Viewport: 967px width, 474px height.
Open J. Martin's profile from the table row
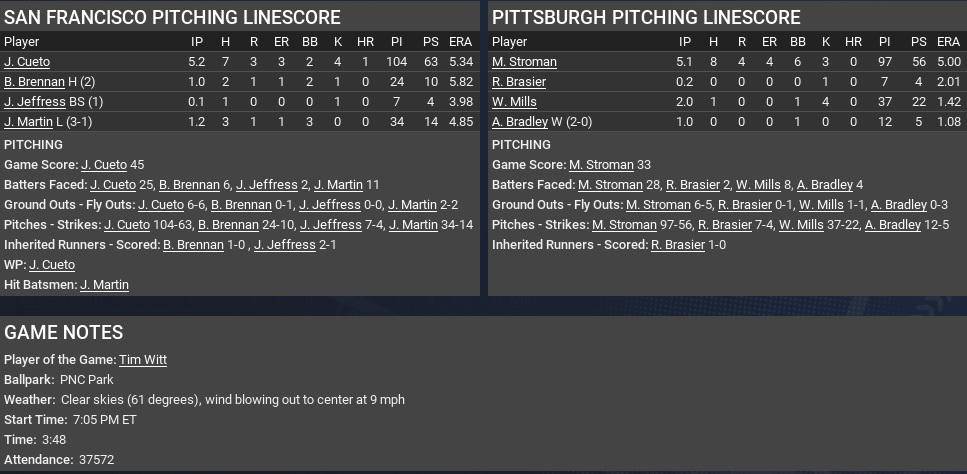[28, 122]
